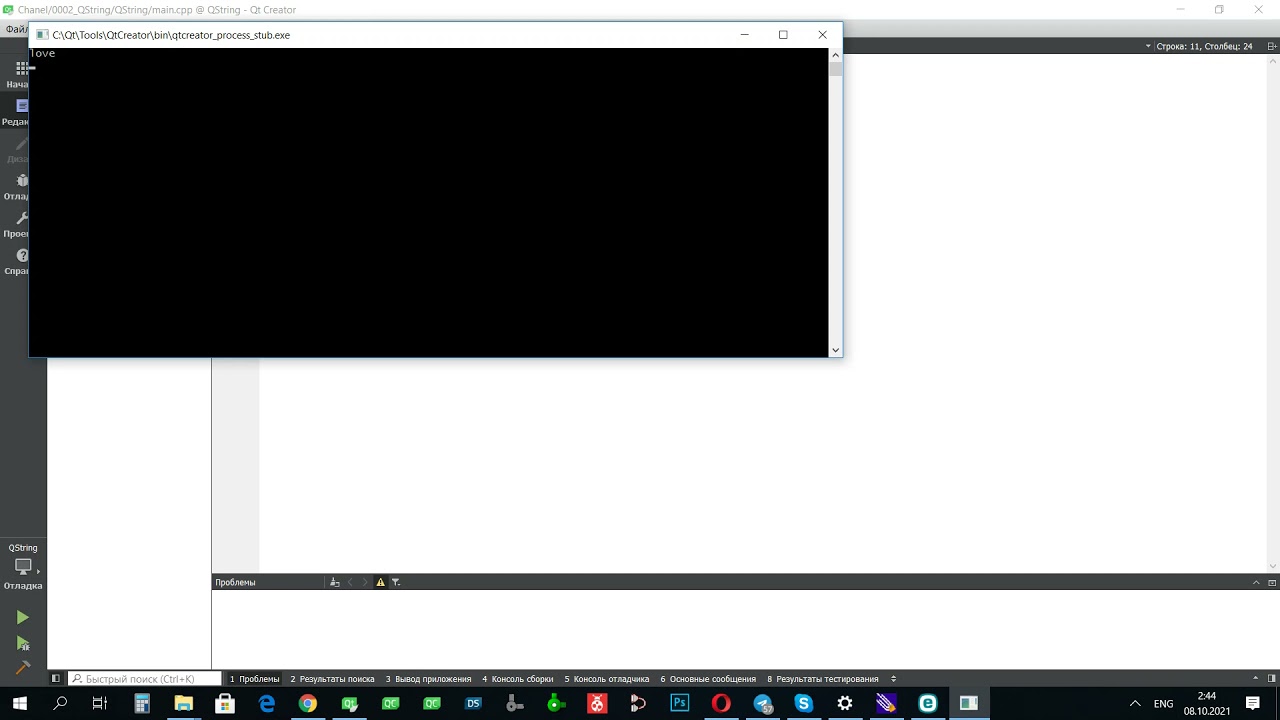The height and width of the screenshot is (720, 1280).
Task: Open the Windows Start menu
Action: tap(20, 704)
